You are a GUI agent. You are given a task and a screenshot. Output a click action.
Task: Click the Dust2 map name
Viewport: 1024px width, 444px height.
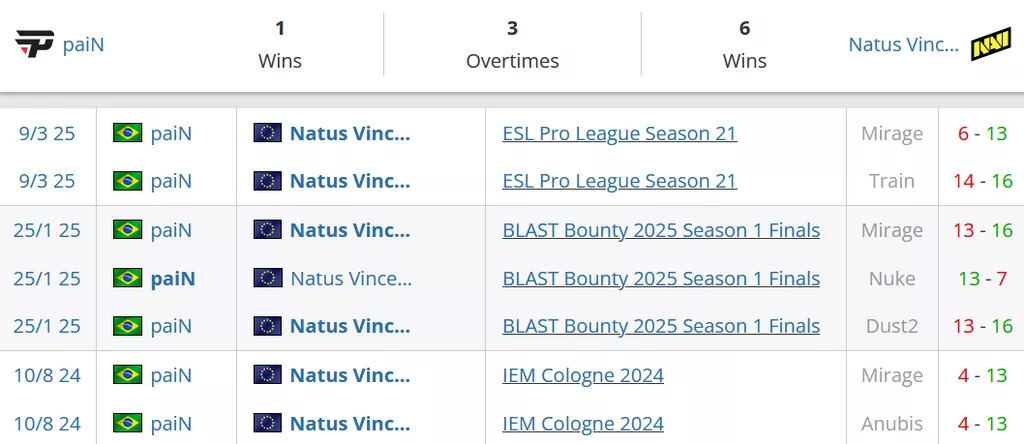(x=890, y=326)
